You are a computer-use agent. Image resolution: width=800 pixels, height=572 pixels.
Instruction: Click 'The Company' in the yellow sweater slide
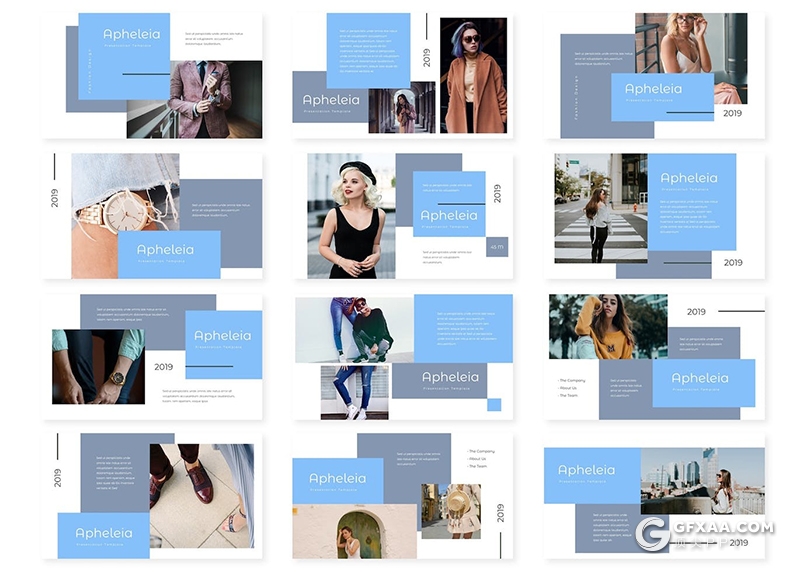click(x=573, y=381)
